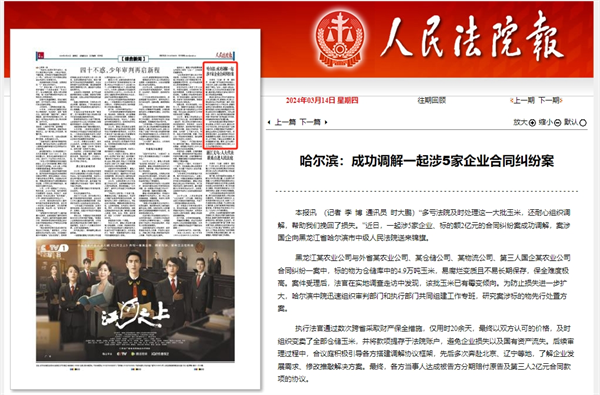Image resolution: width=600 pixels, height=395 pixels.
Task: Open the 下一期 next issue link
Action: (x=549, y=101)
